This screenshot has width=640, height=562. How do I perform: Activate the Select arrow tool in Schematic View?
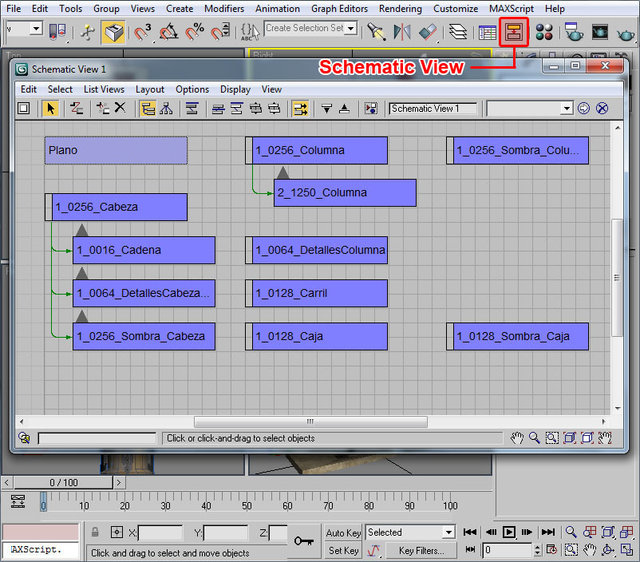[51, 108]
